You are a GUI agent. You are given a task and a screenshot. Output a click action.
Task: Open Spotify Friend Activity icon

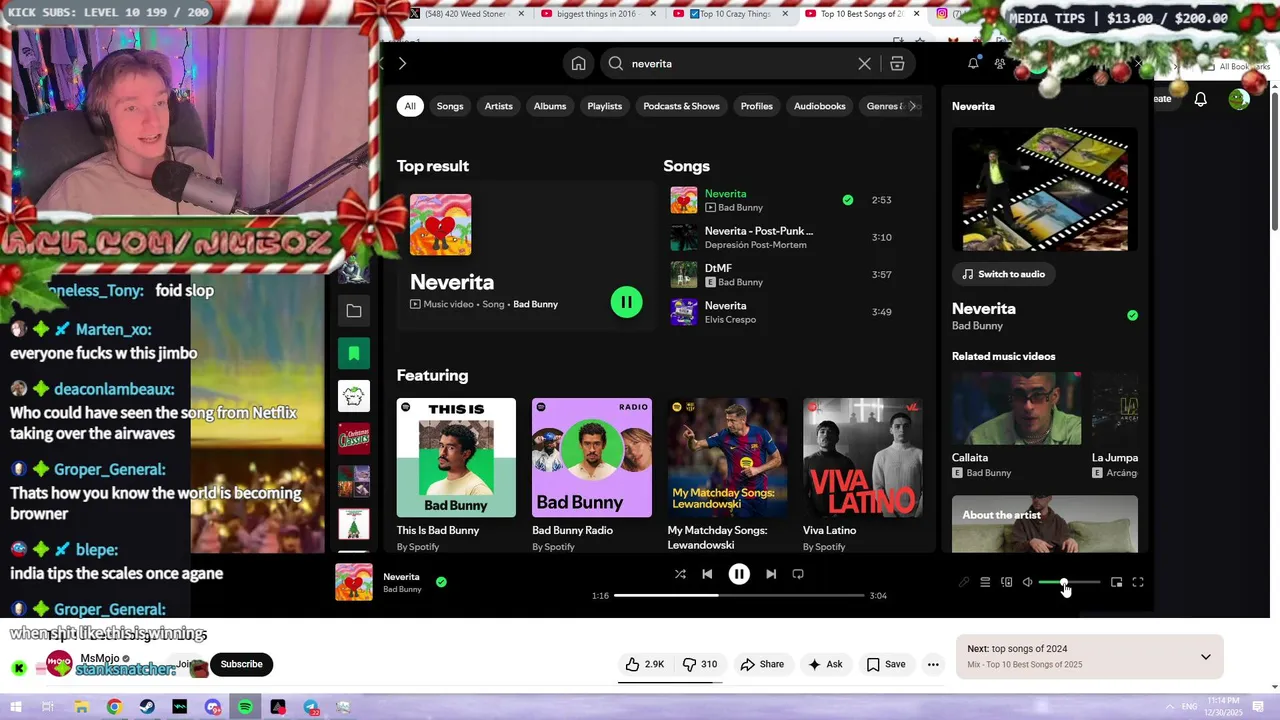point(999,63)
